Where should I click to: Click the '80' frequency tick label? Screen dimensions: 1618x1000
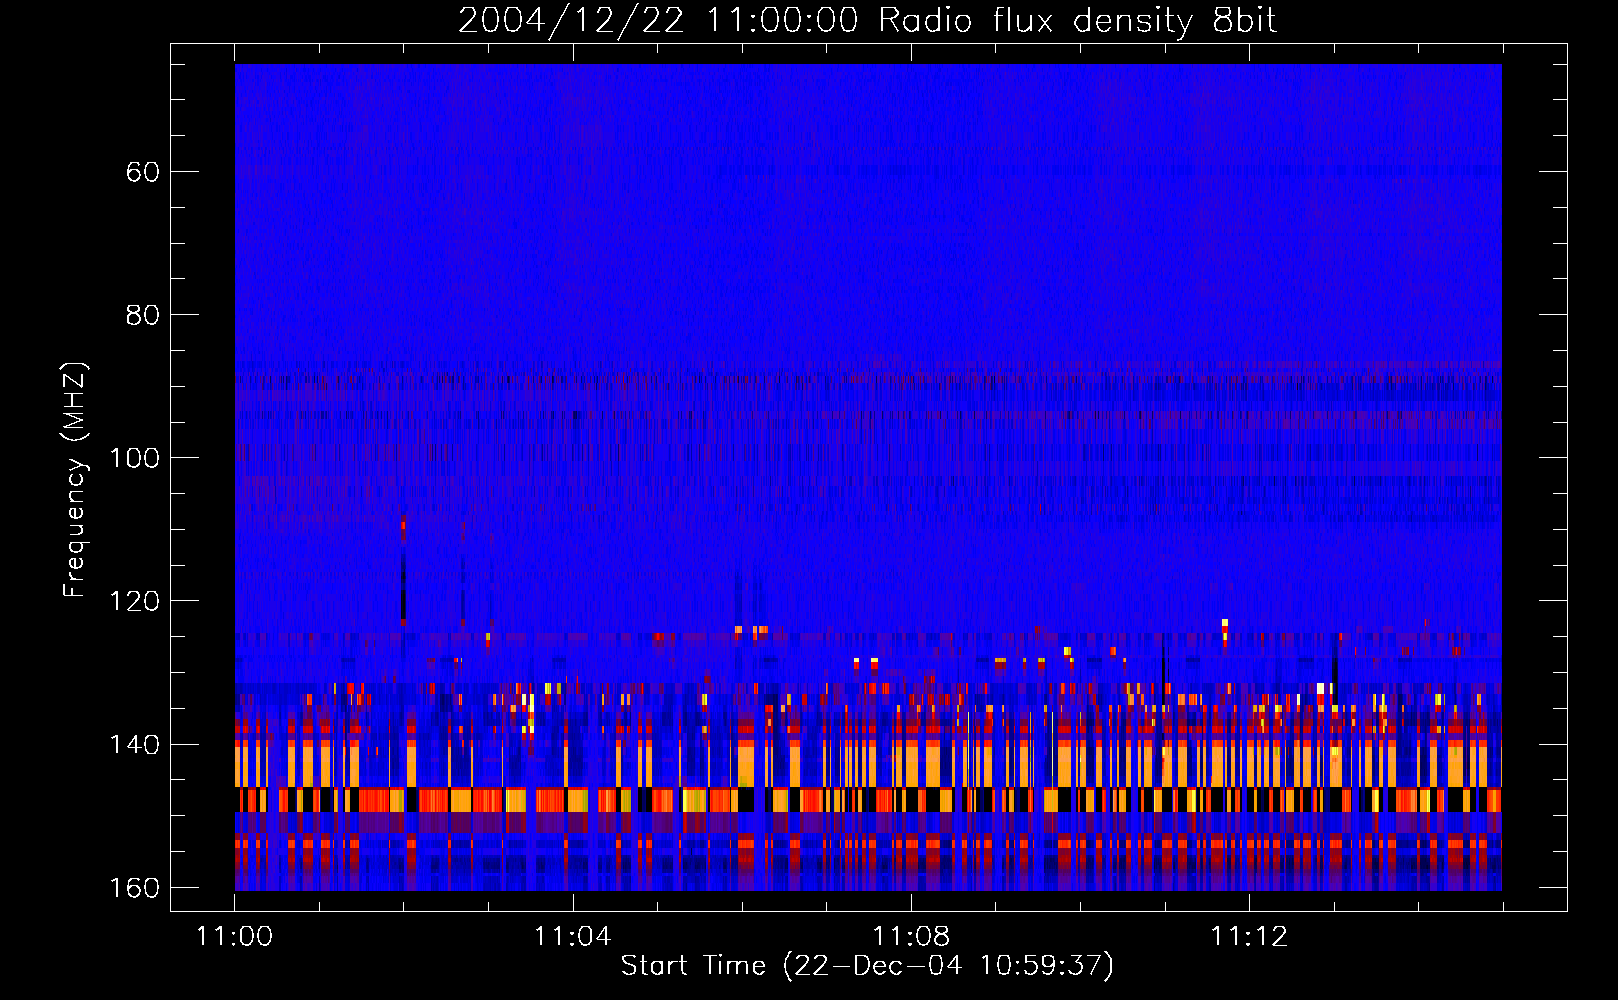142,315
